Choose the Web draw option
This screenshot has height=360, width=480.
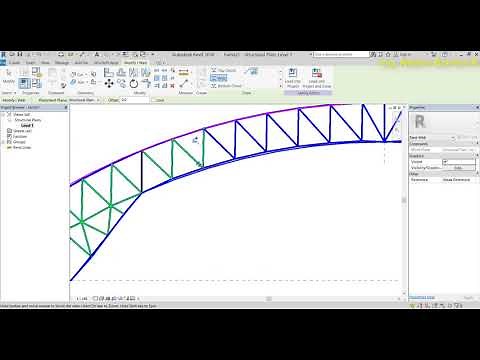219,78
